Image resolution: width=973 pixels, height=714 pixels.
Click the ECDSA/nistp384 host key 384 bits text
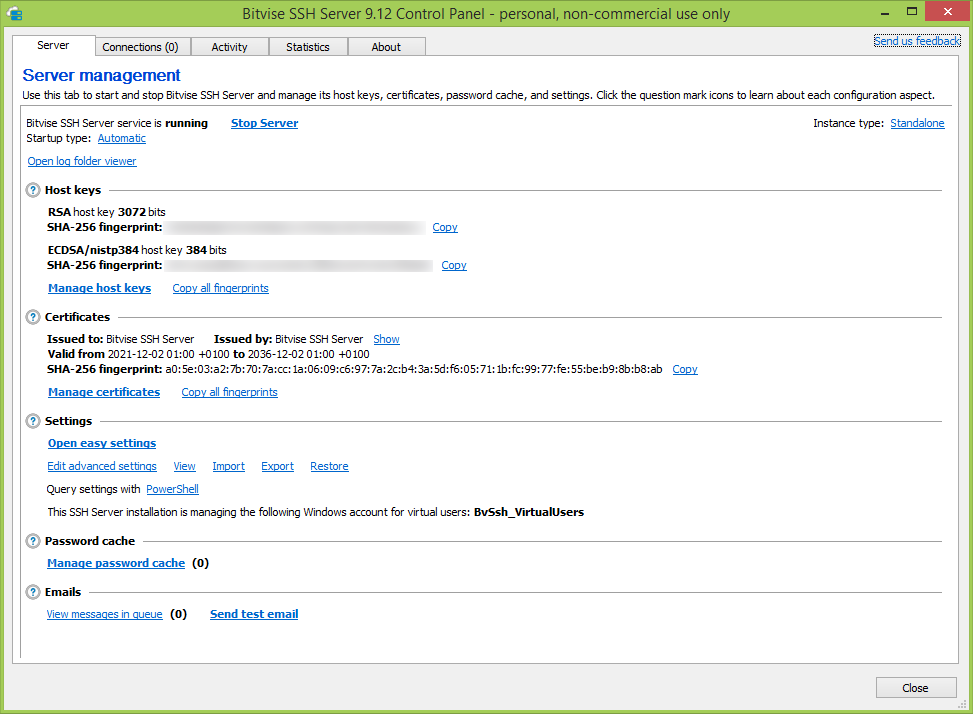point(137,250)
